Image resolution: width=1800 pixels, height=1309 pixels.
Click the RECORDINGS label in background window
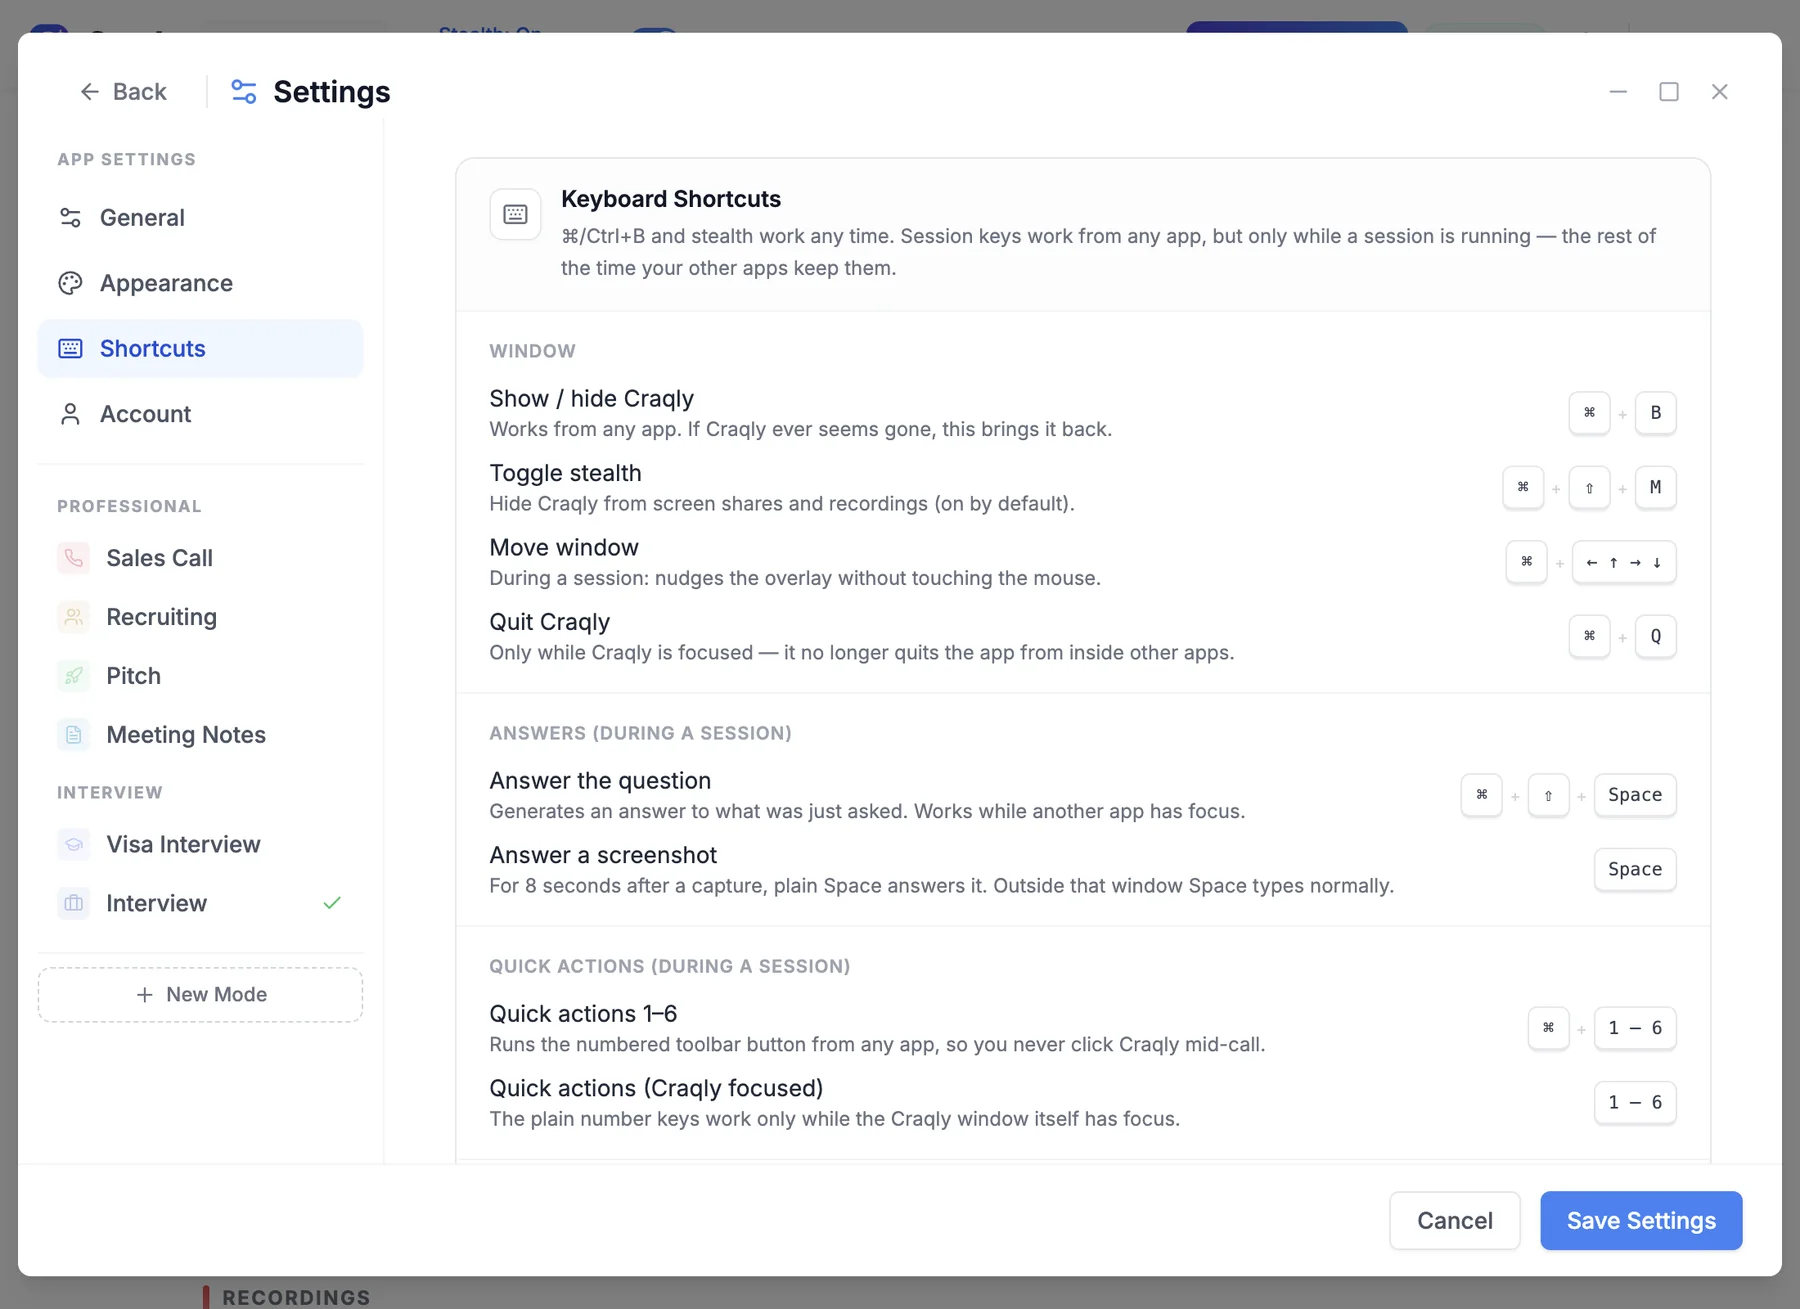tap(296, 1297)
